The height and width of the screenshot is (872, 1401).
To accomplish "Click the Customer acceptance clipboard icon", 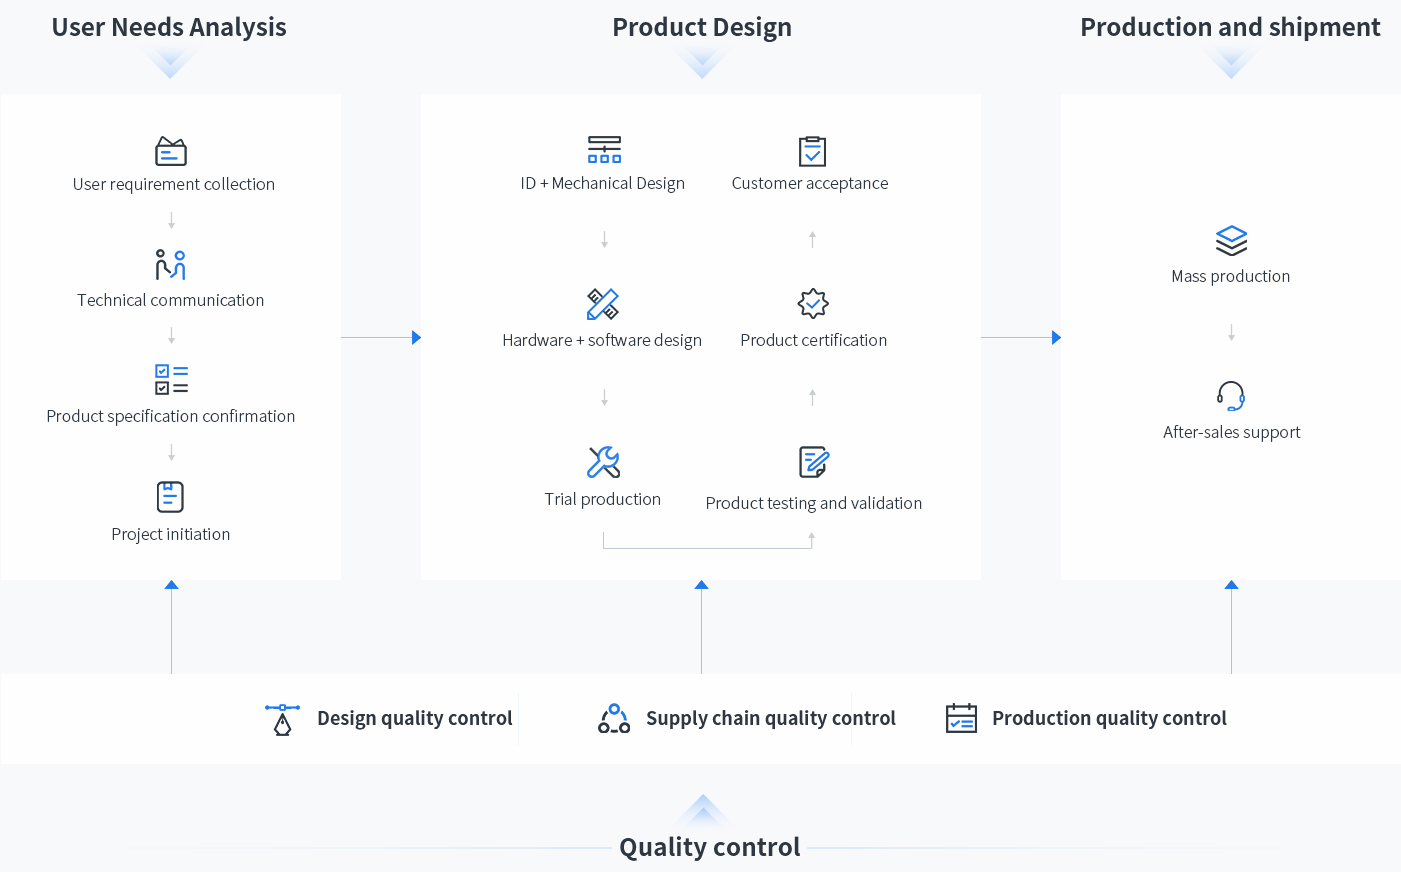I will pyautogui.click(x=812, y=151).
